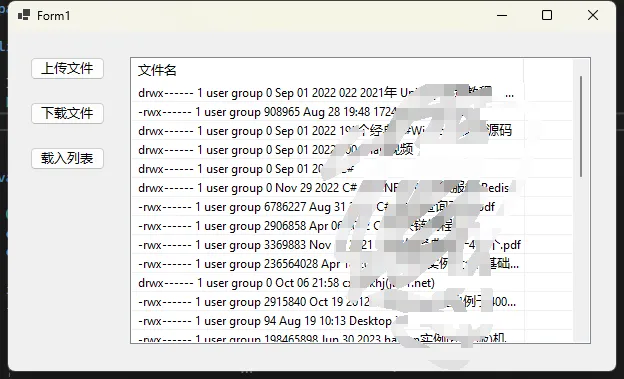Maximize the Form1 window

point(547,16)
